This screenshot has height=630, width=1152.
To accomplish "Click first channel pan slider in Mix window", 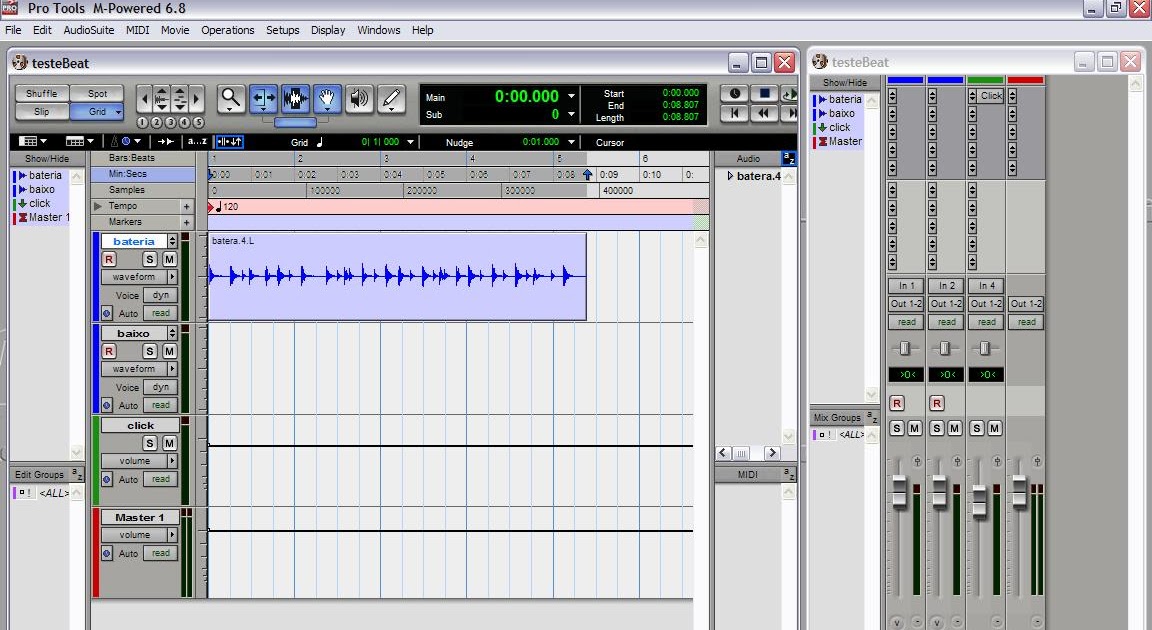I will point(905,348).
